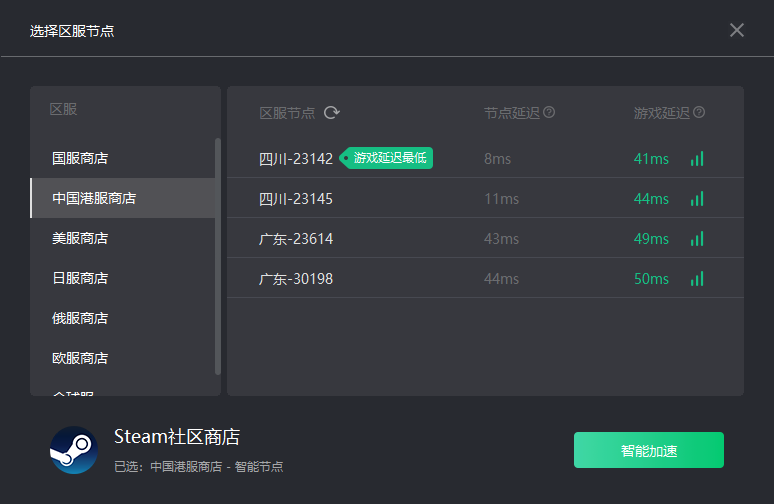The image size is (774, 504).
Task: Click the 游戏延迟 help question icon
Action: coord(699,112)
